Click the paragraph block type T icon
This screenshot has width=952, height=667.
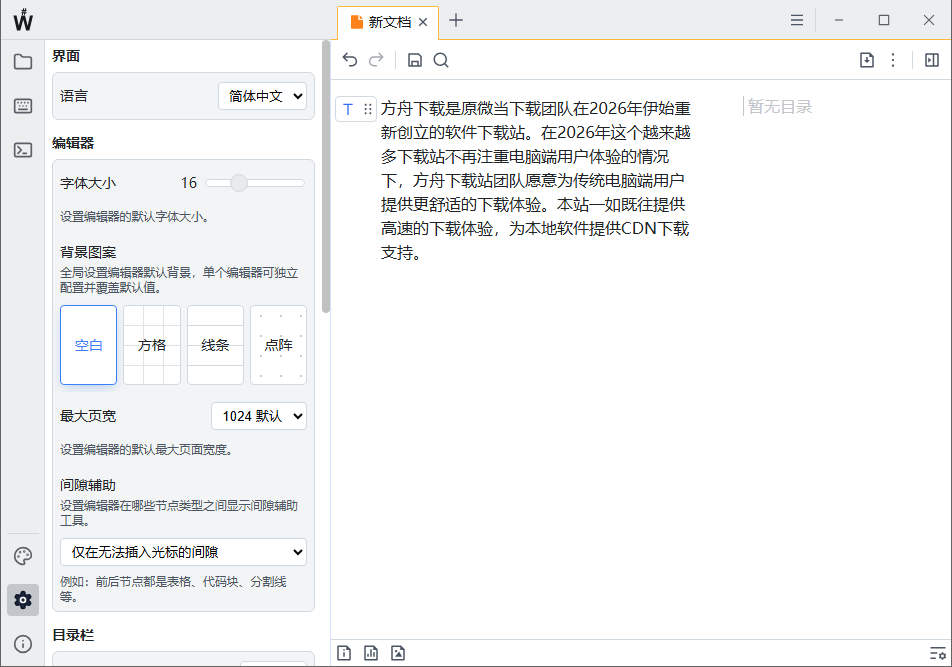click(x=348, y=109)
